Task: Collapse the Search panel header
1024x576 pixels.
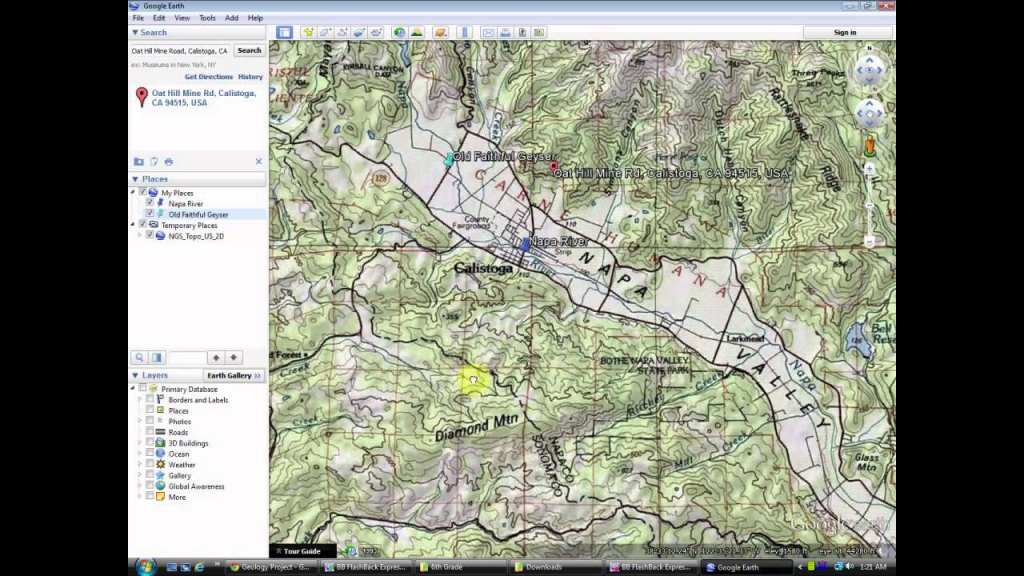Action: point(135,33)
